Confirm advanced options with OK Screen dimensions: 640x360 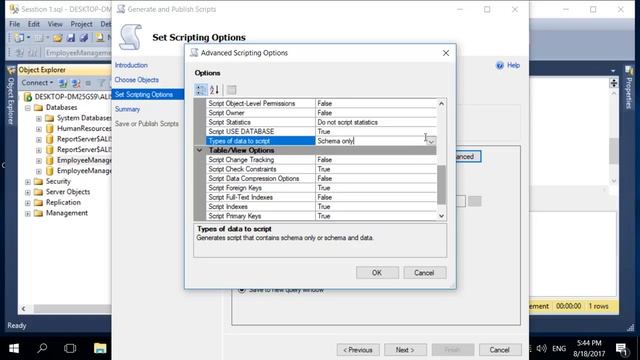pos(377,273)
